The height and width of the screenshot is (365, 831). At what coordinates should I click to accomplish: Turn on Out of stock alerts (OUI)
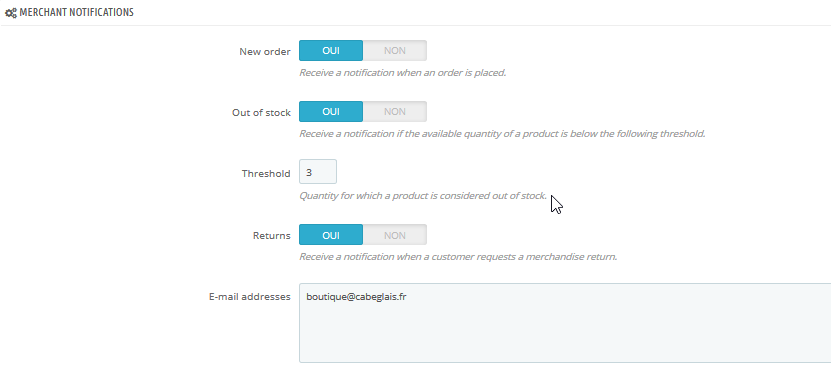pyautogui.click(x=331, y=112)
